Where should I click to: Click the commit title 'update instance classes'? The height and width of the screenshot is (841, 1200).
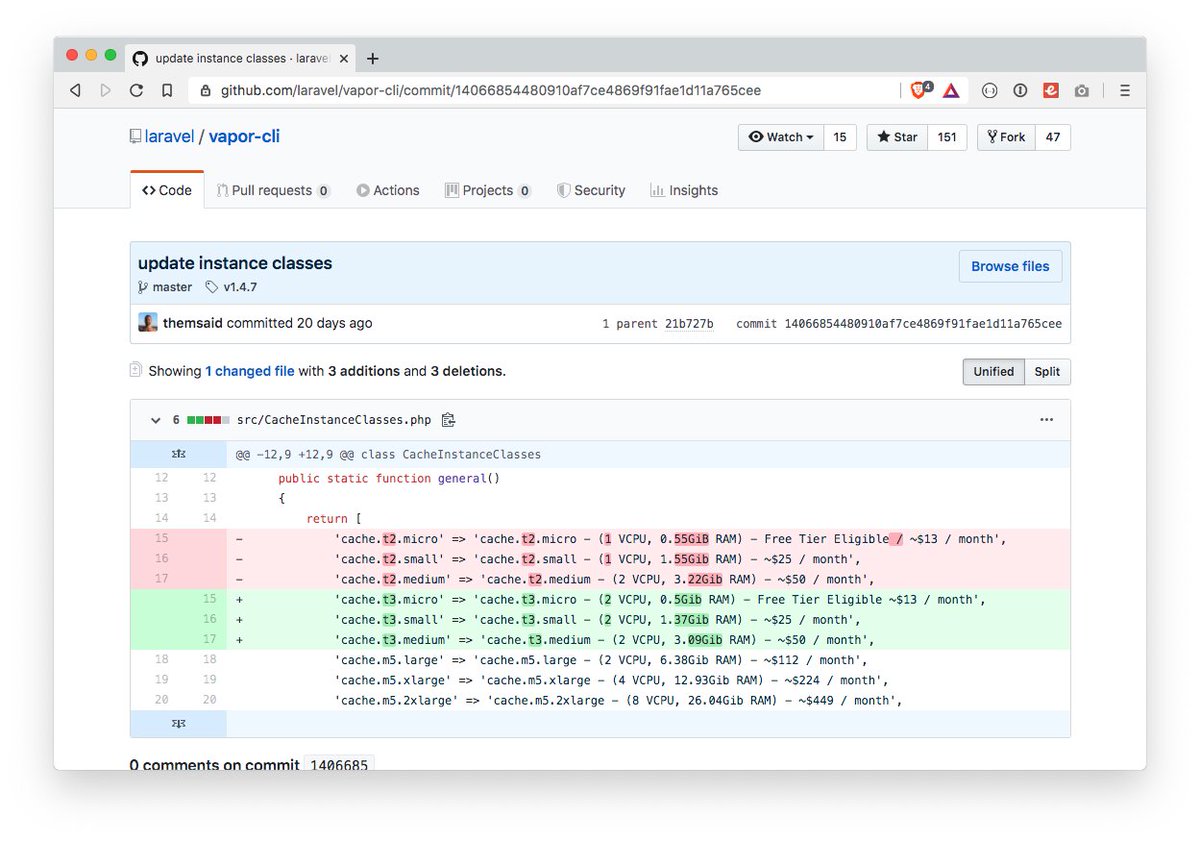click(235, 264)
